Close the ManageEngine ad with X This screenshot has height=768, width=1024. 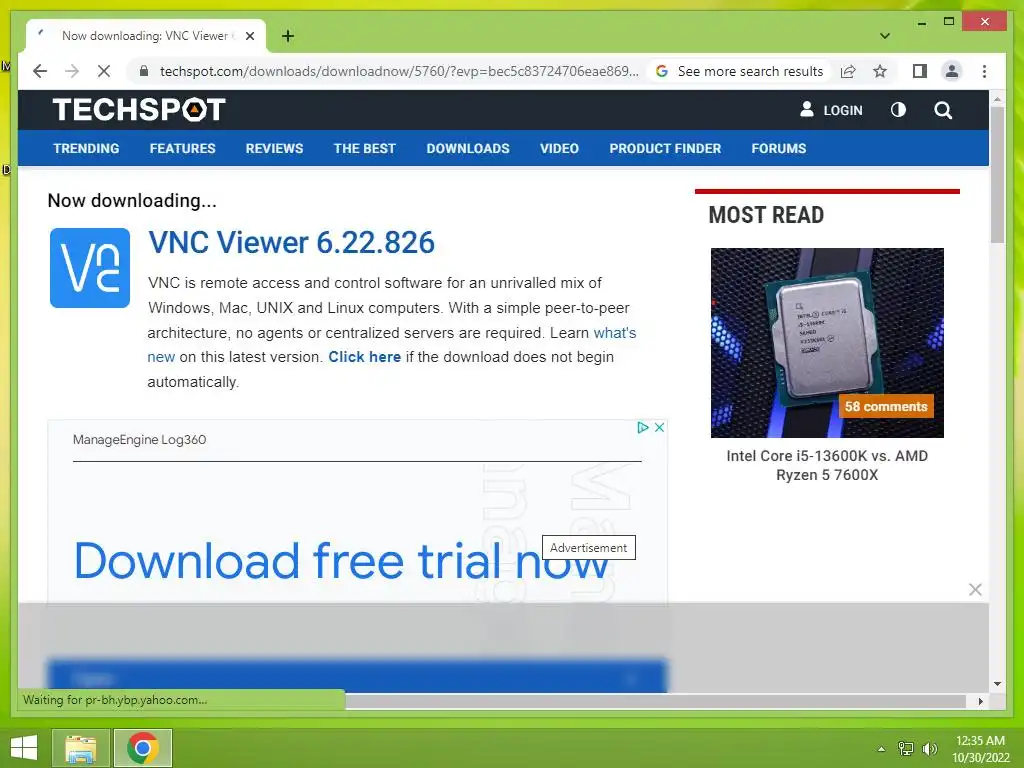point(660,427)
